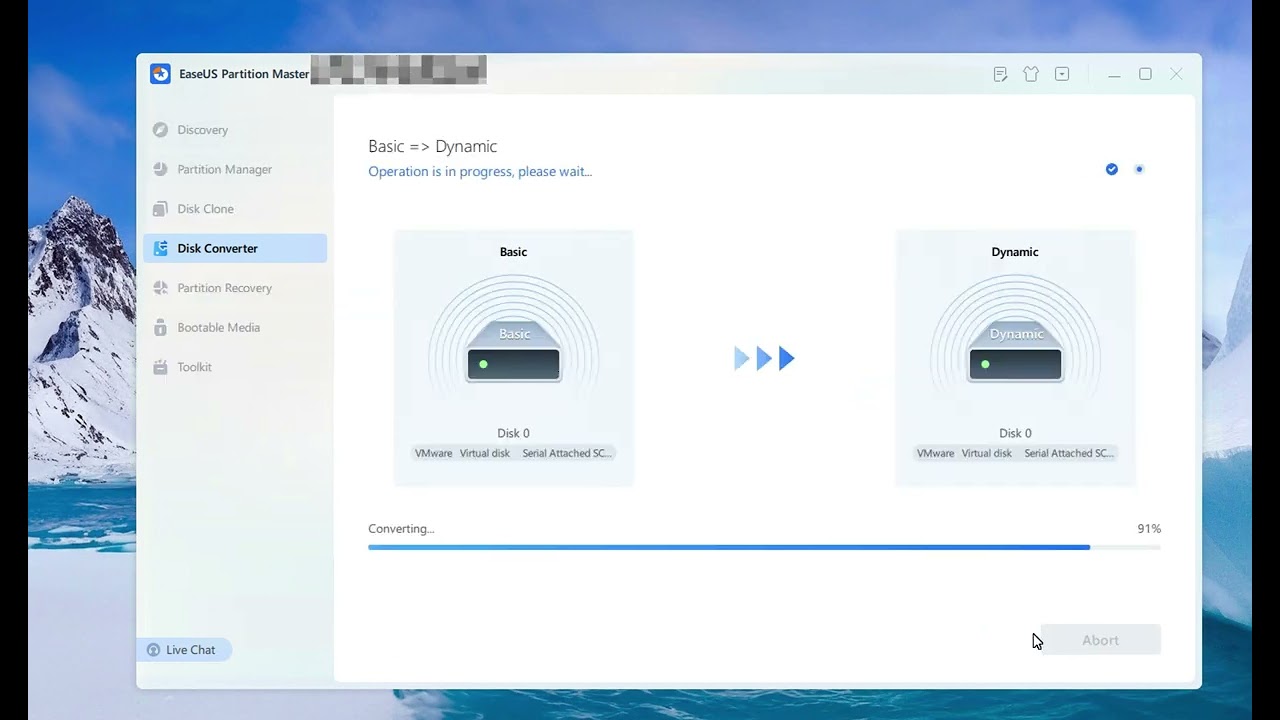This screenshot has width=1280, height=720.
Task: Click 'Serial Attached SC...' tag in Dynamic card
Action: click(x=1069, y=453)
